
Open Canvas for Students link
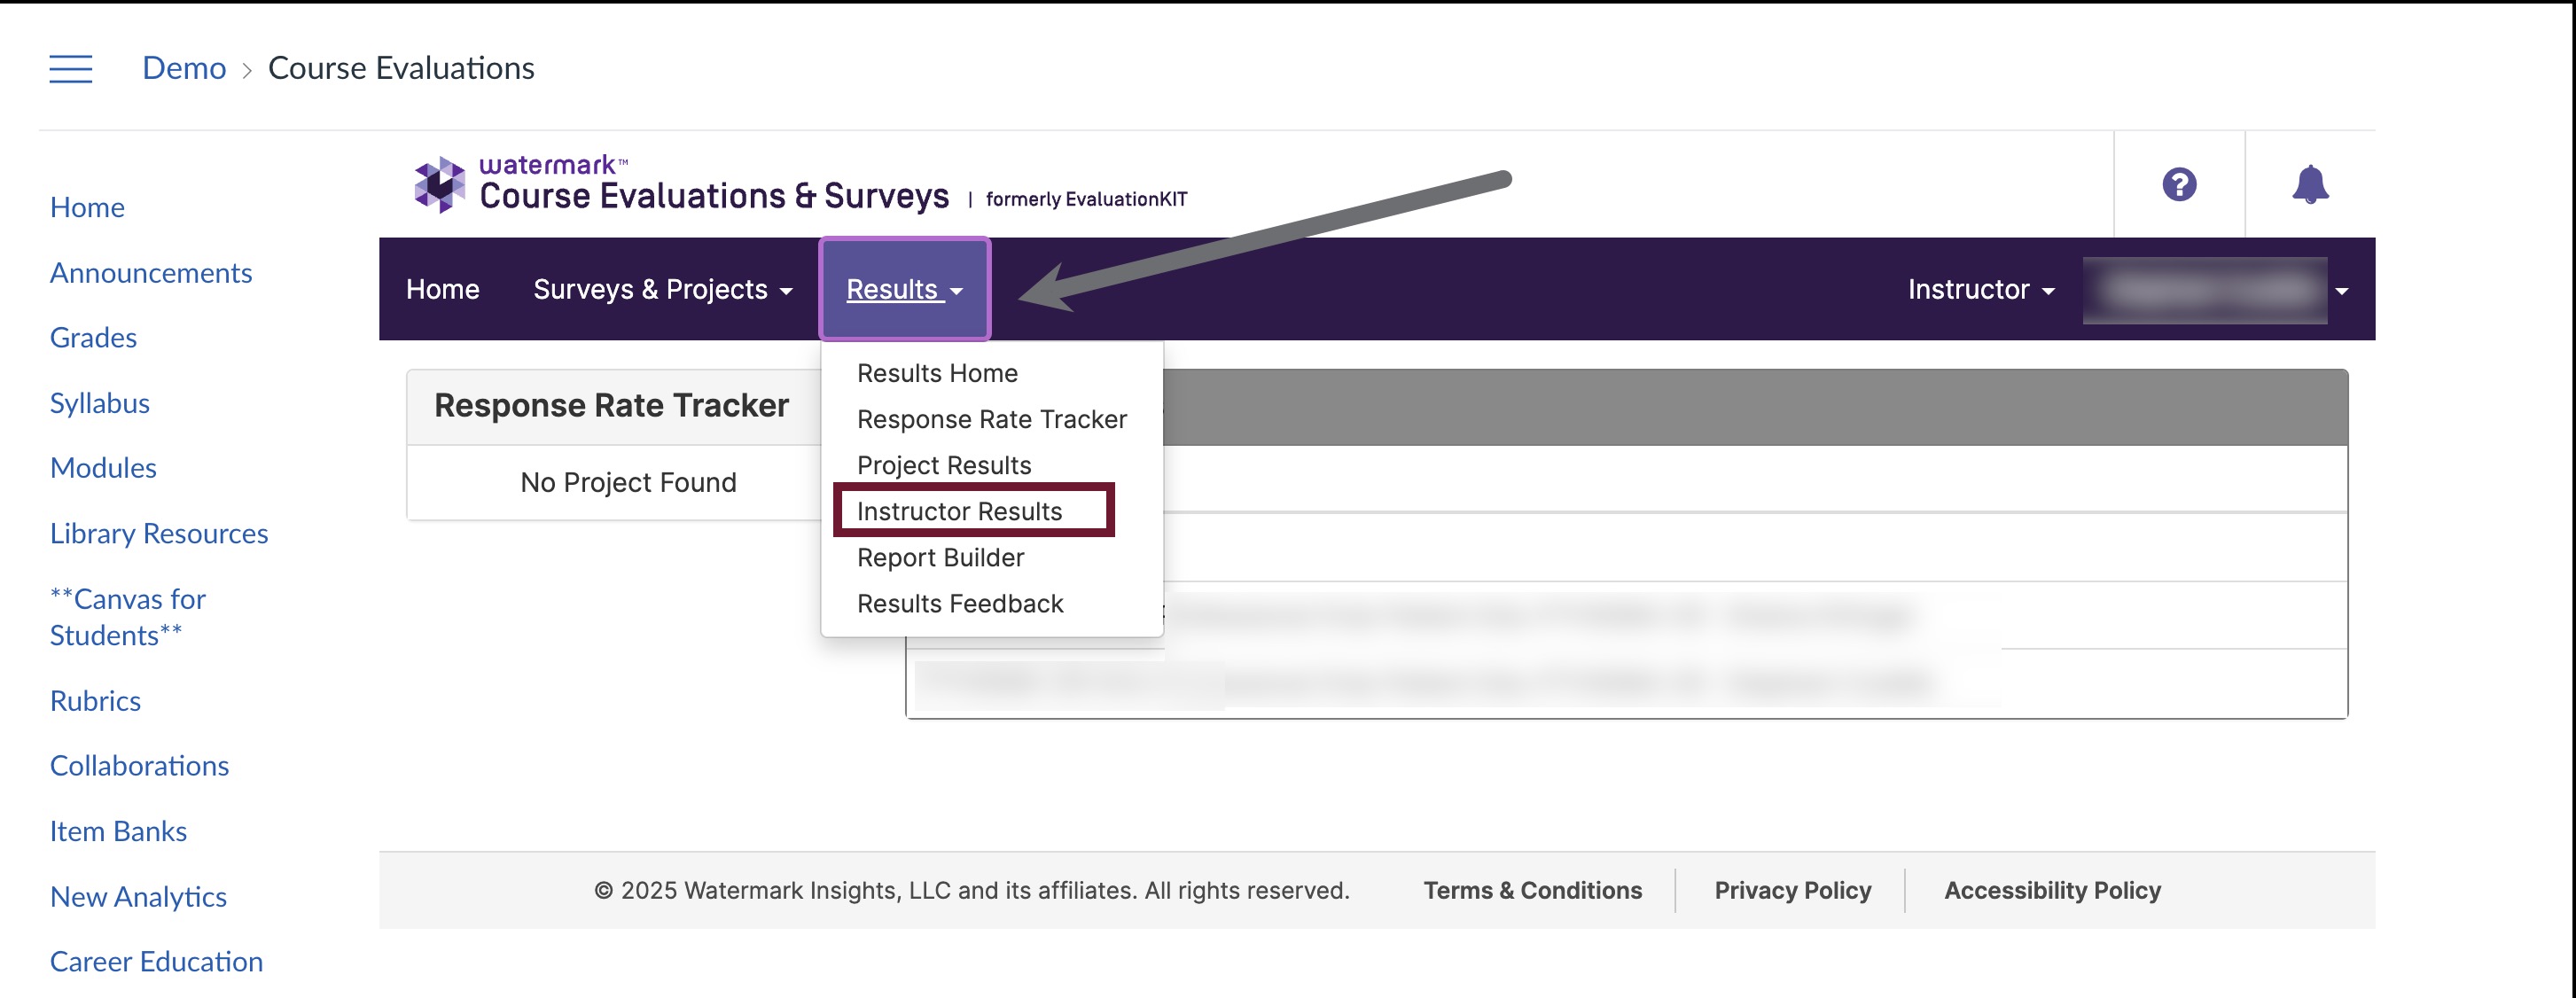tap(128, 617)
